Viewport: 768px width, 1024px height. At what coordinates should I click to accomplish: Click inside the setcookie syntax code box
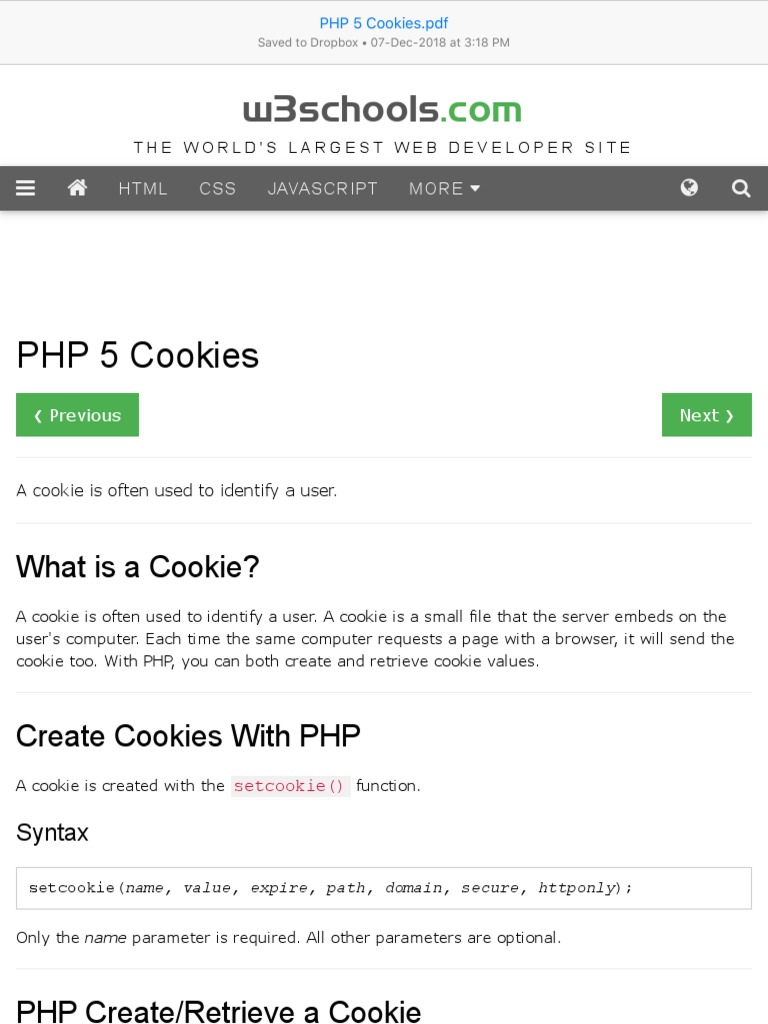[384, 888]
